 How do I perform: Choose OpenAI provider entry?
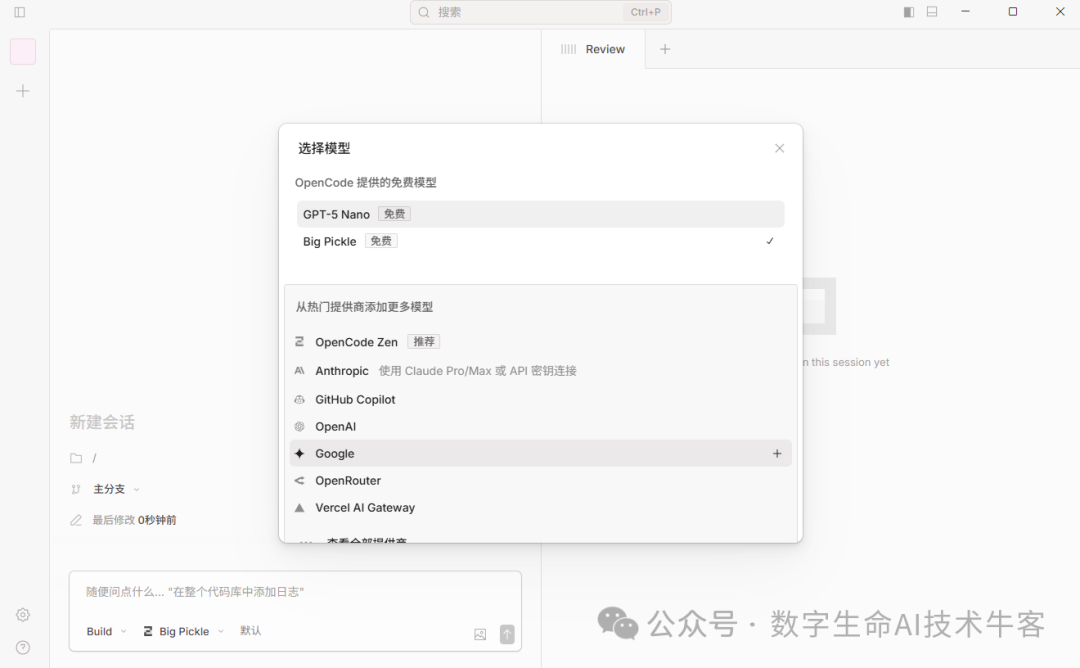[x=541, y=426]
